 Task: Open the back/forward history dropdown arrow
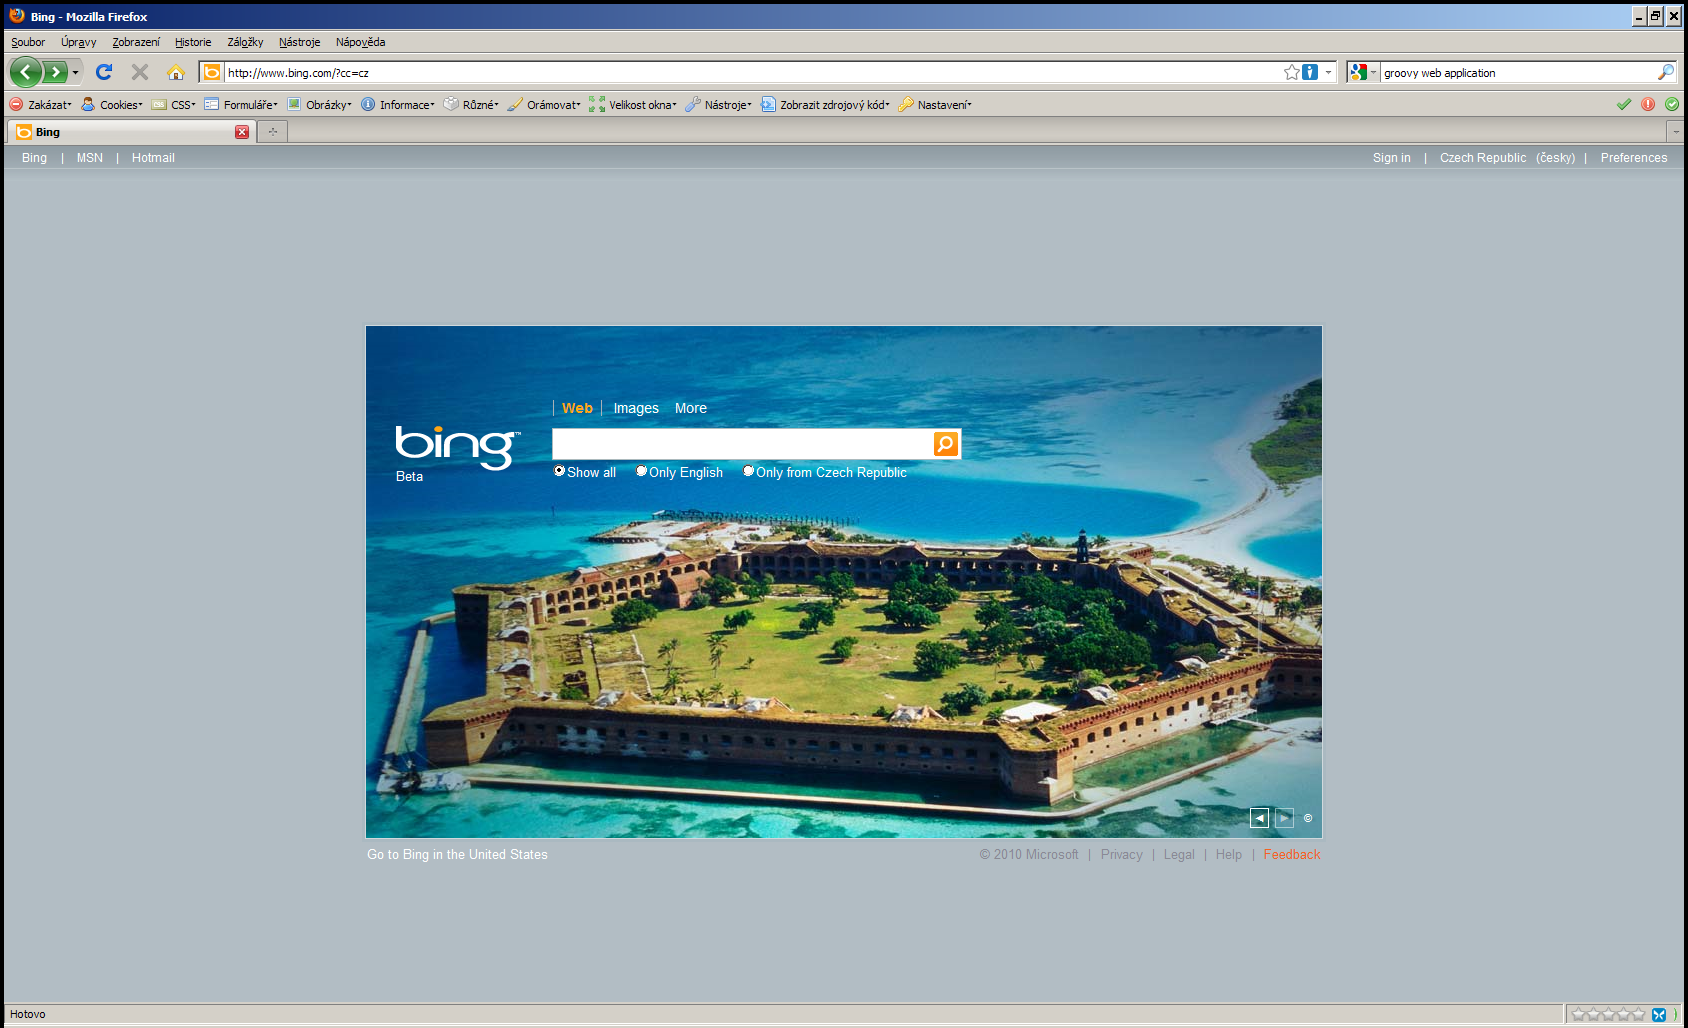(75, 72)
